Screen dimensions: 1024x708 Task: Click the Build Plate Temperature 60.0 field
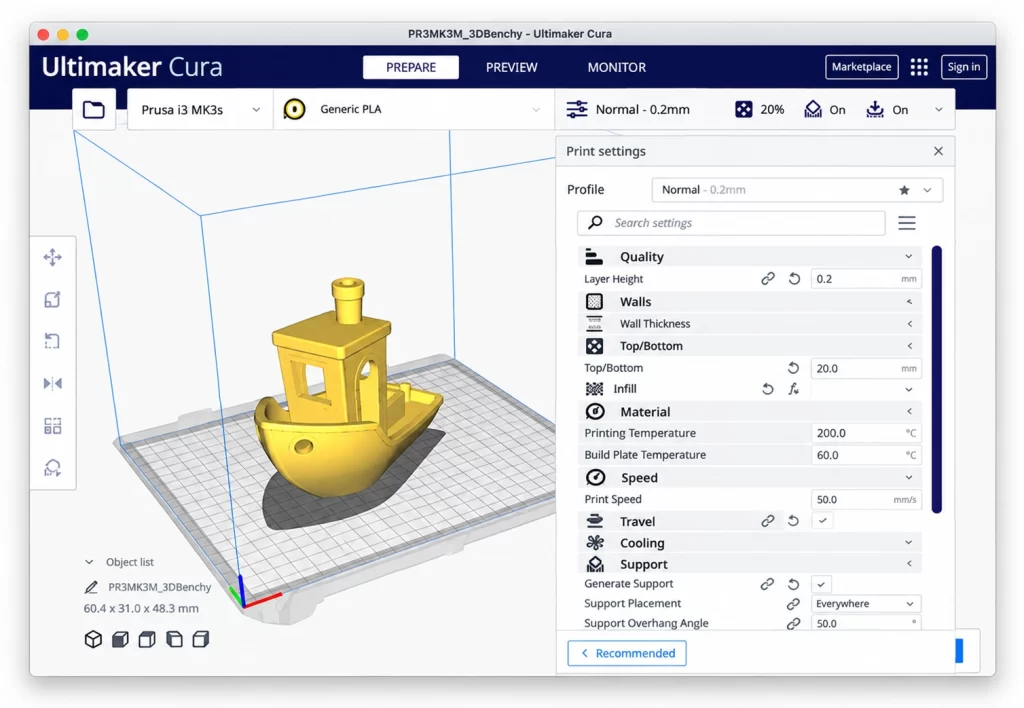866,455
